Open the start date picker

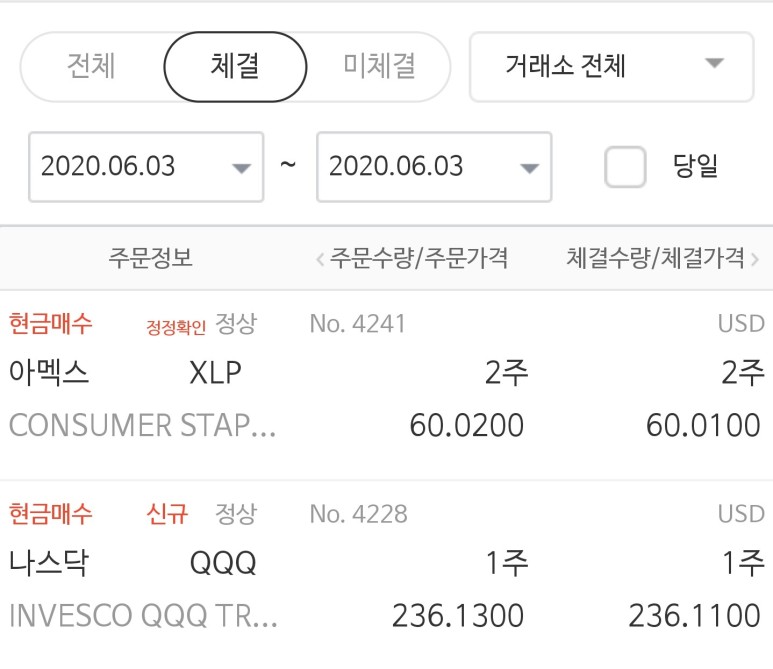pos(146,167)
